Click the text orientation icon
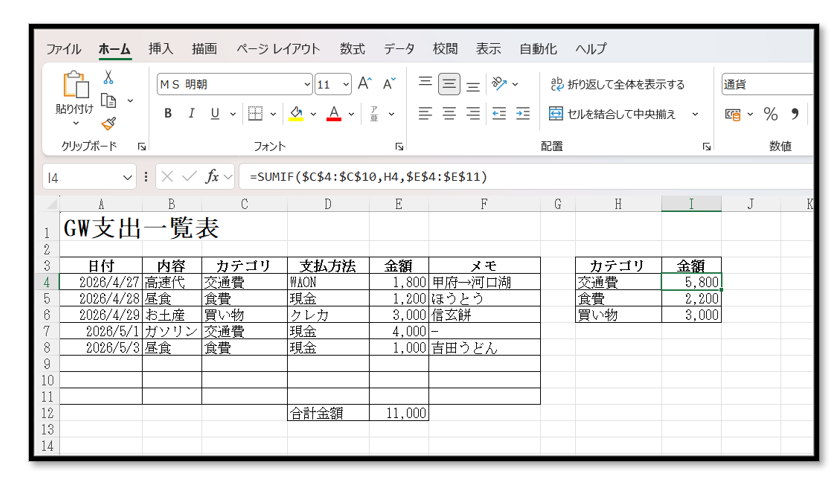The image size is (832, 479). (x=499, y=83)
